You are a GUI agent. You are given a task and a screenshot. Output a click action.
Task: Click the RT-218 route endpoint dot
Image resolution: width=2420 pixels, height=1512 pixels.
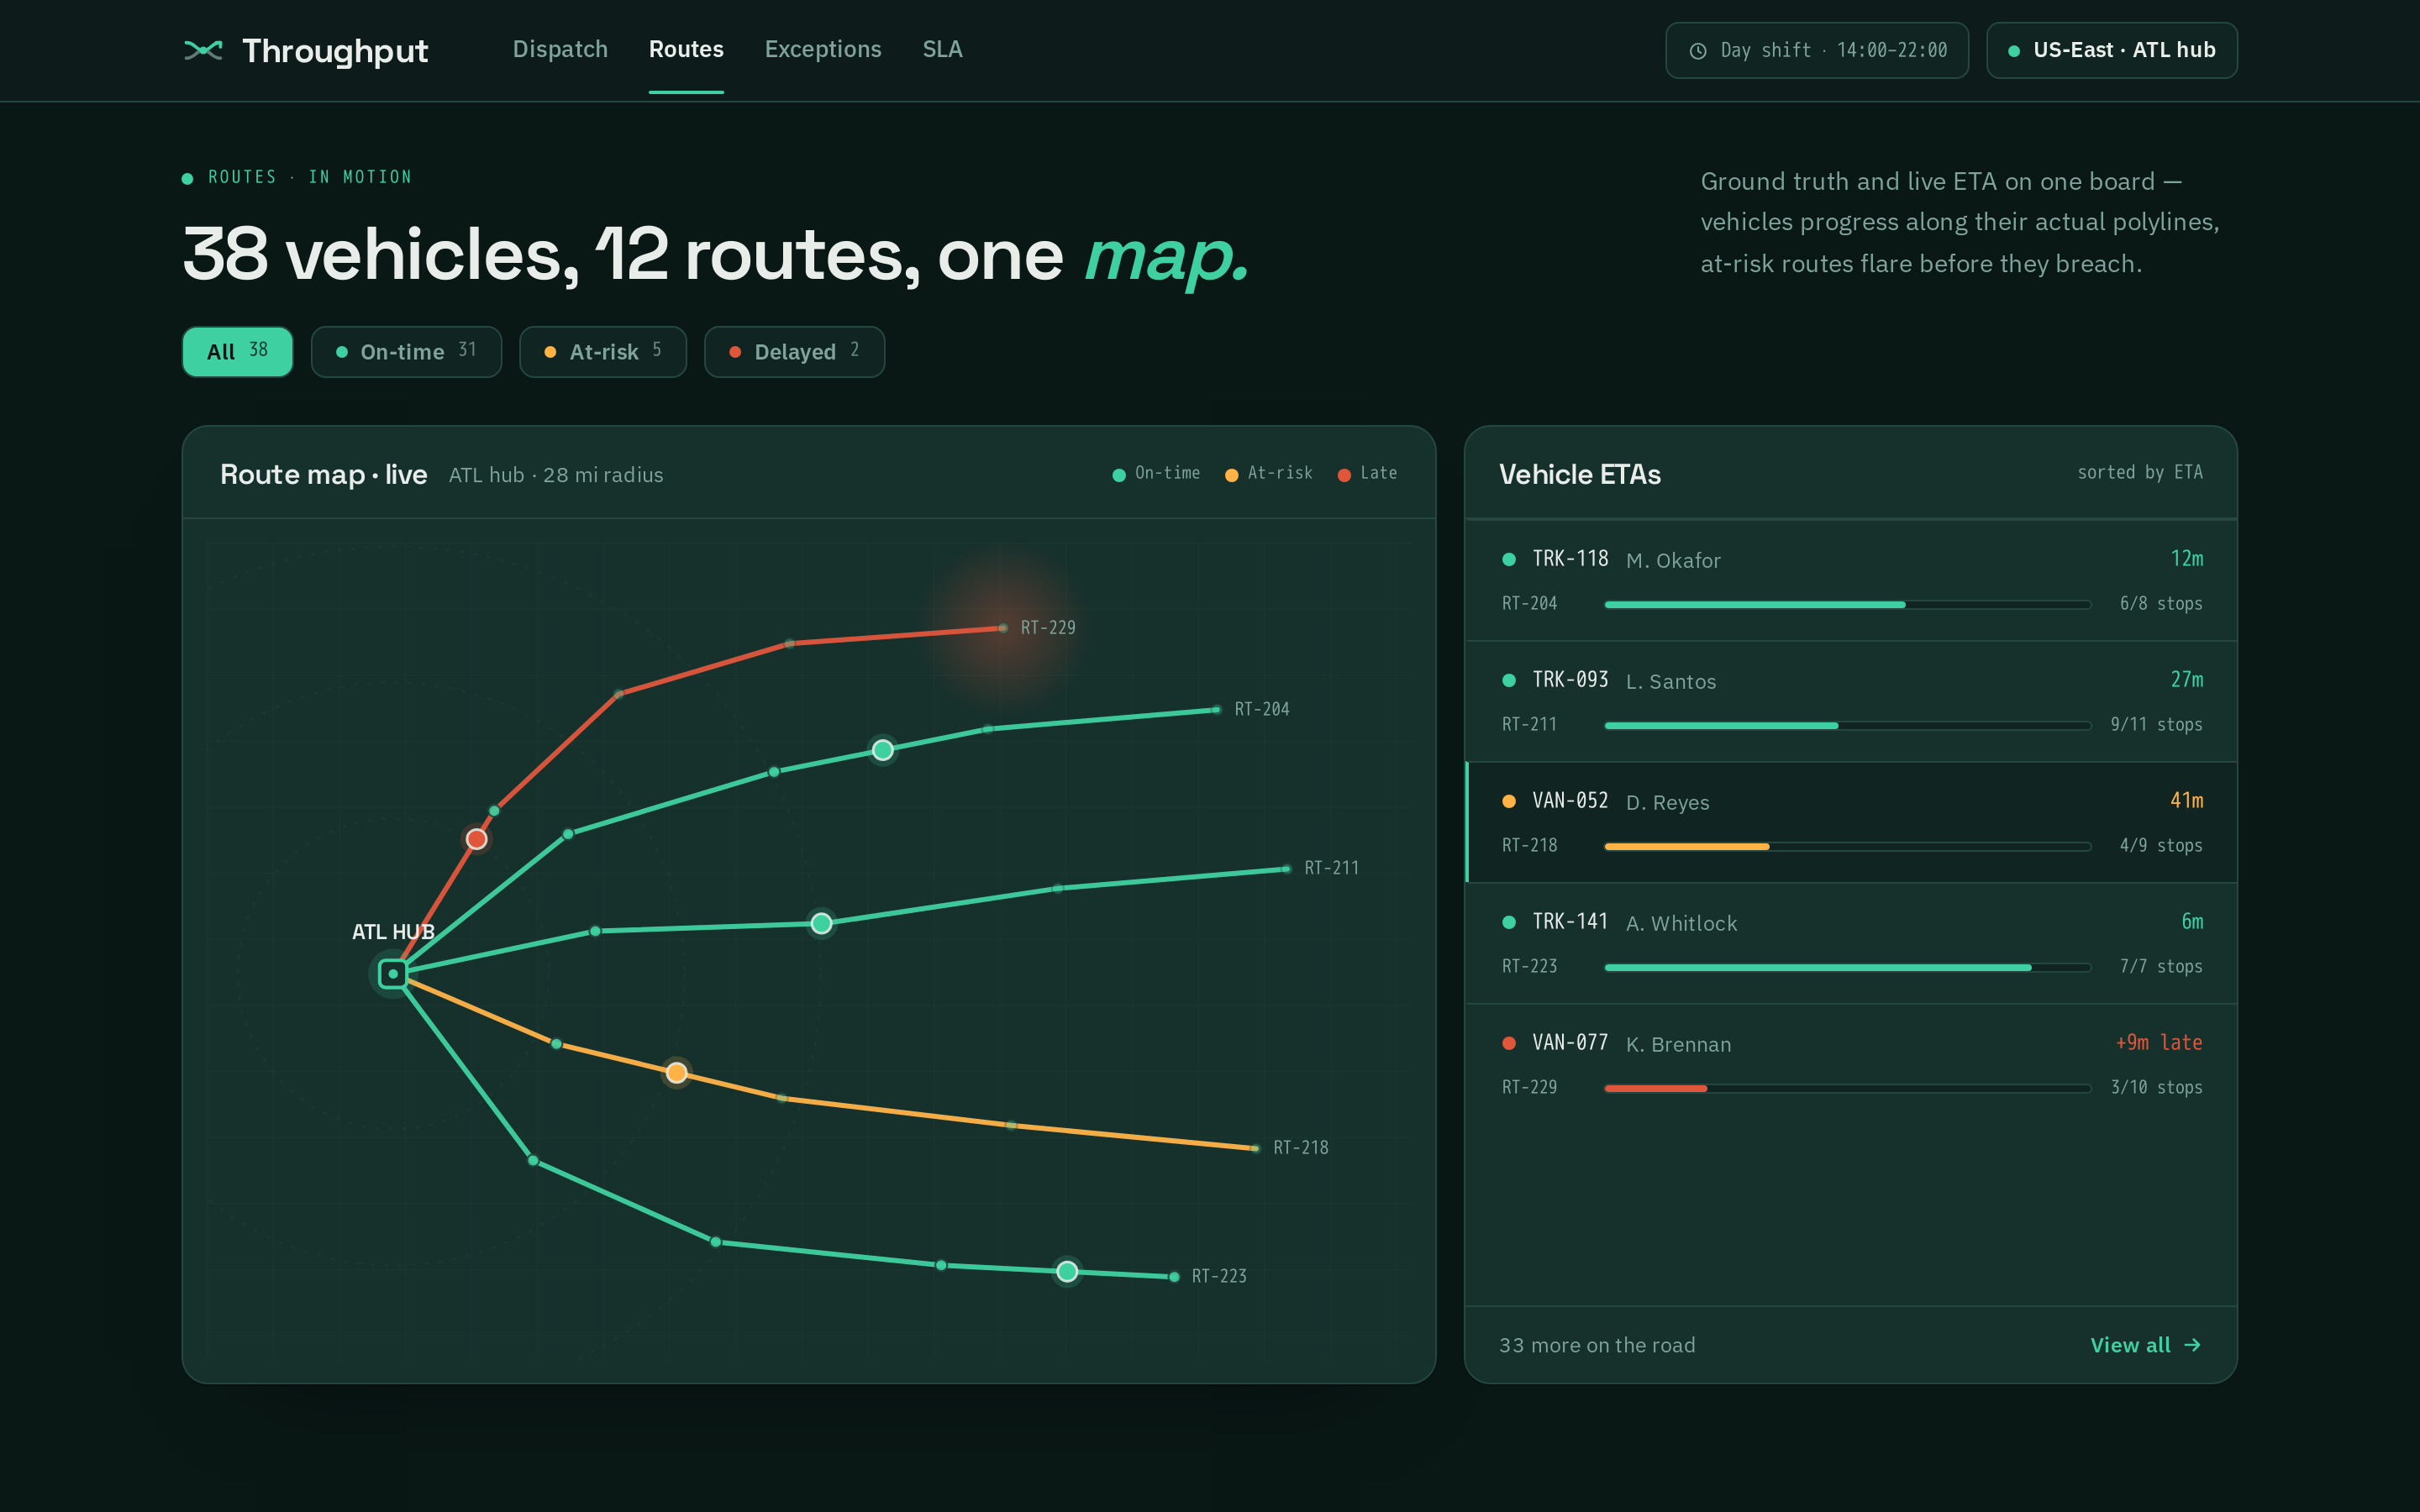[x=1255, y=1148]
